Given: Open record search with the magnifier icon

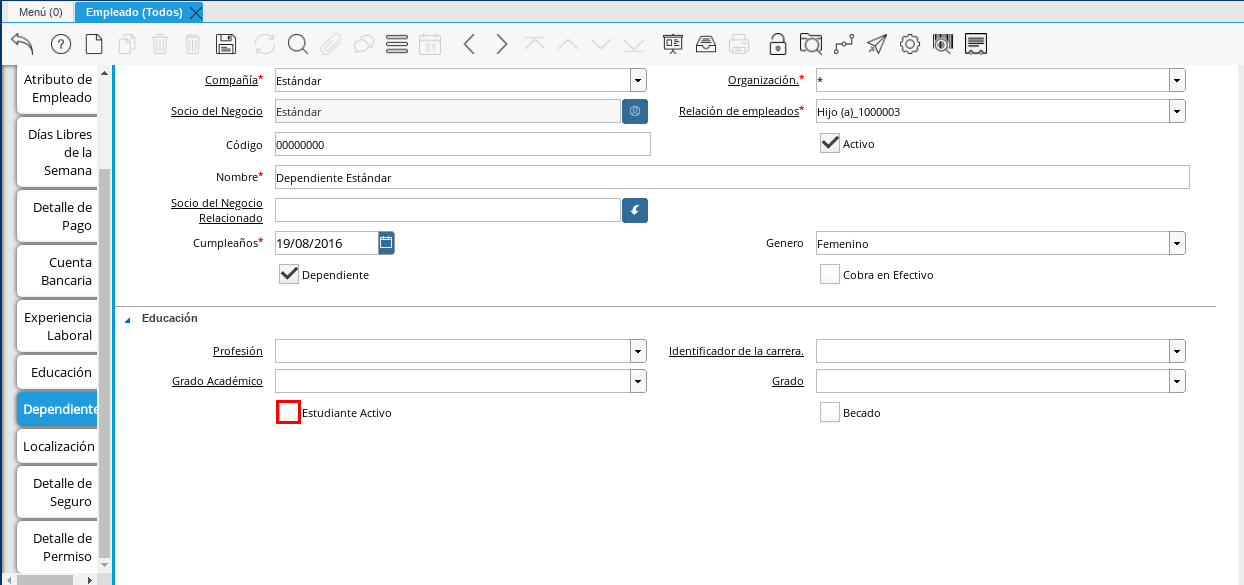Looking at the screenshot, I should coord(297,44).
